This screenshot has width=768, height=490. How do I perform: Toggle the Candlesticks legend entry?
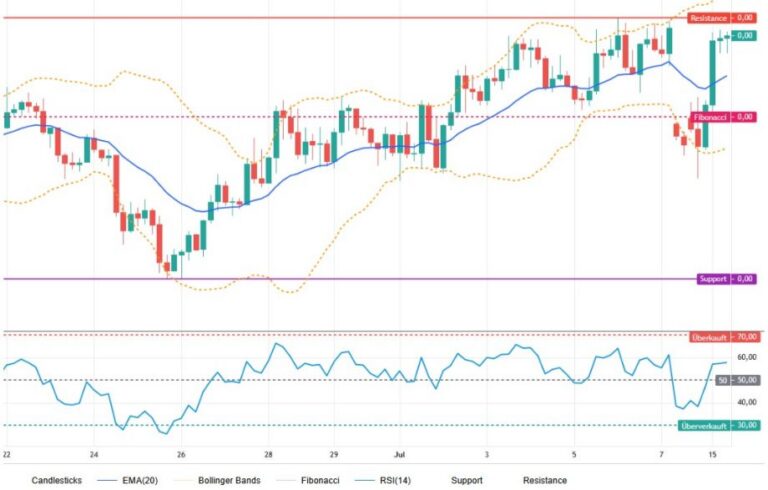(x=56, y=480)
